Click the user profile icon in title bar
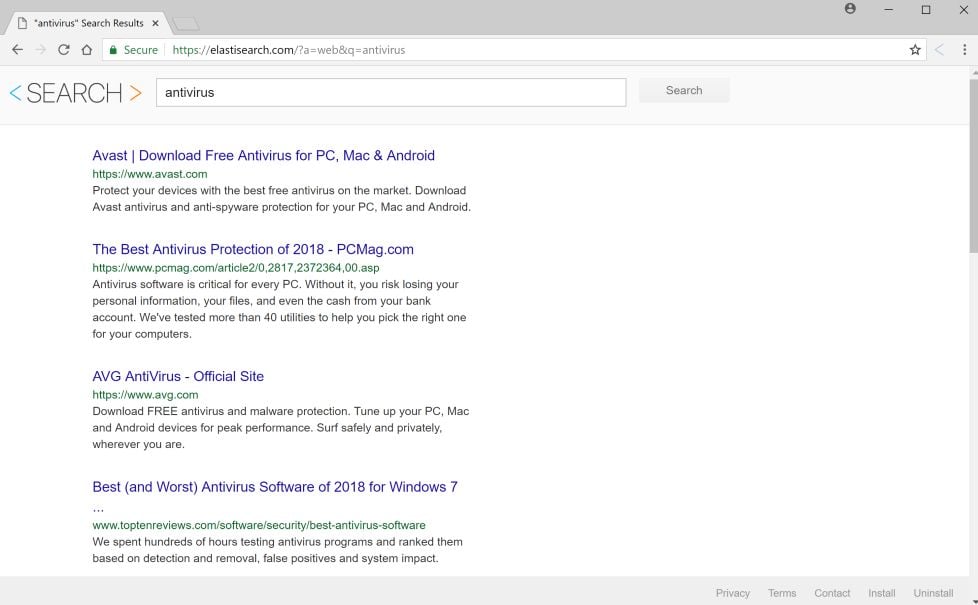Screen dimensions: 978x605 point(850,9)
